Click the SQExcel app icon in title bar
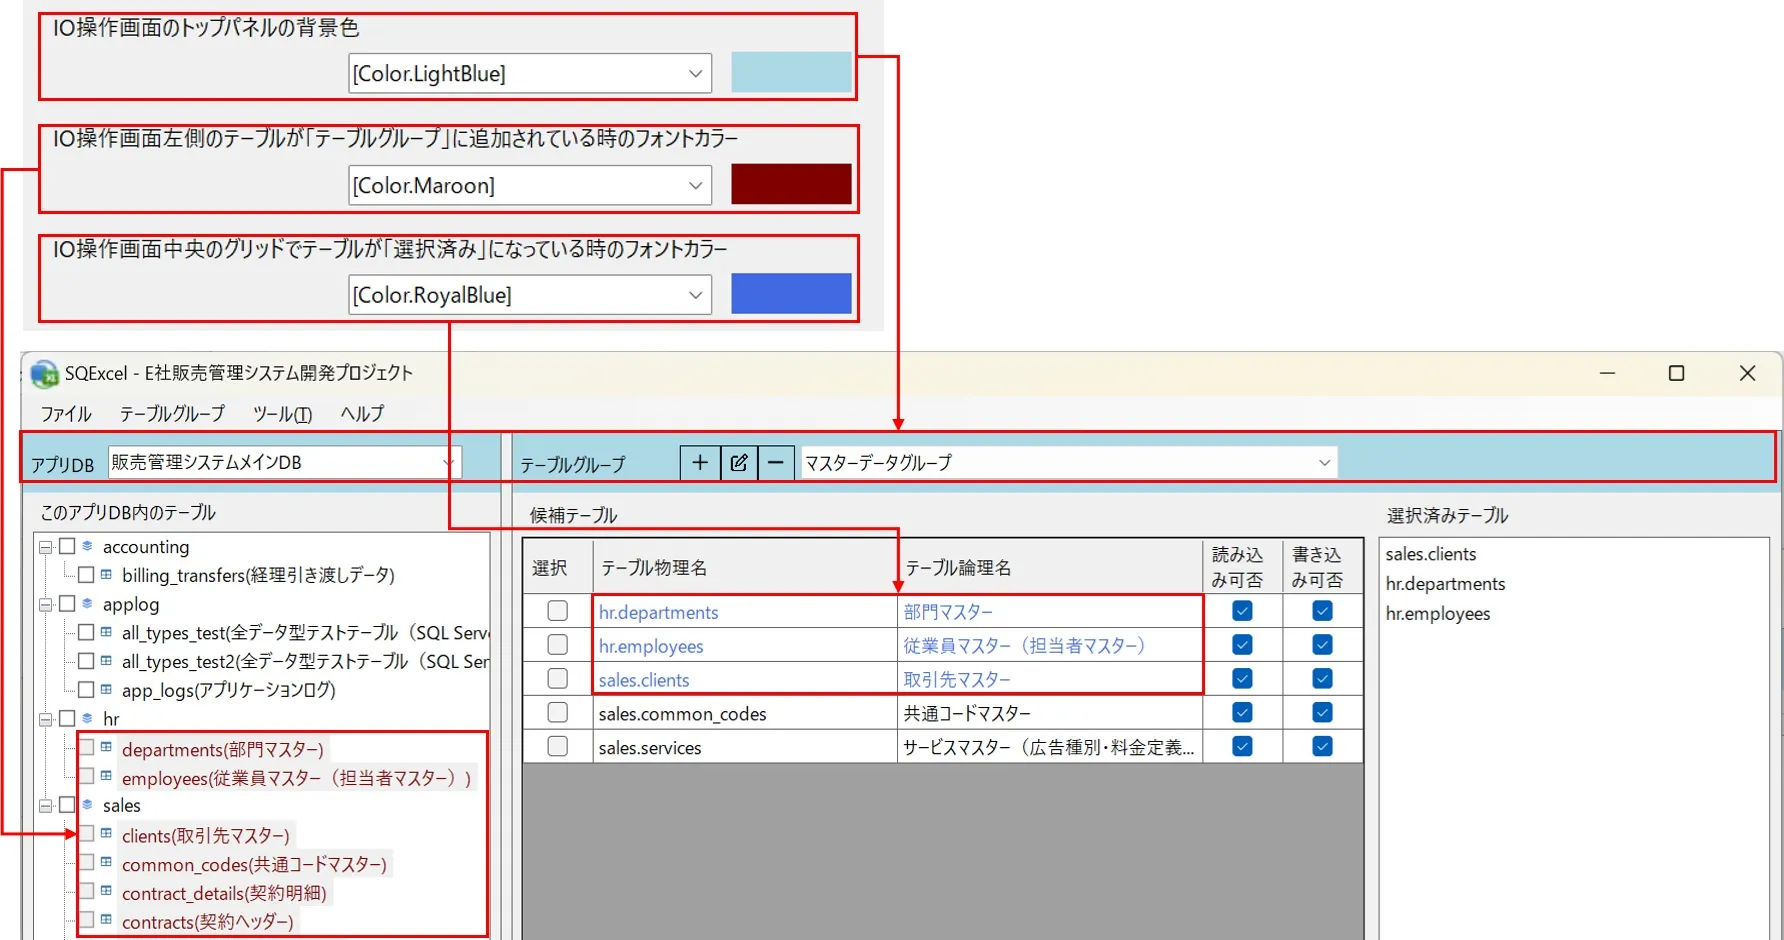This screenshot has height=940, width=1784. (45, 374)
